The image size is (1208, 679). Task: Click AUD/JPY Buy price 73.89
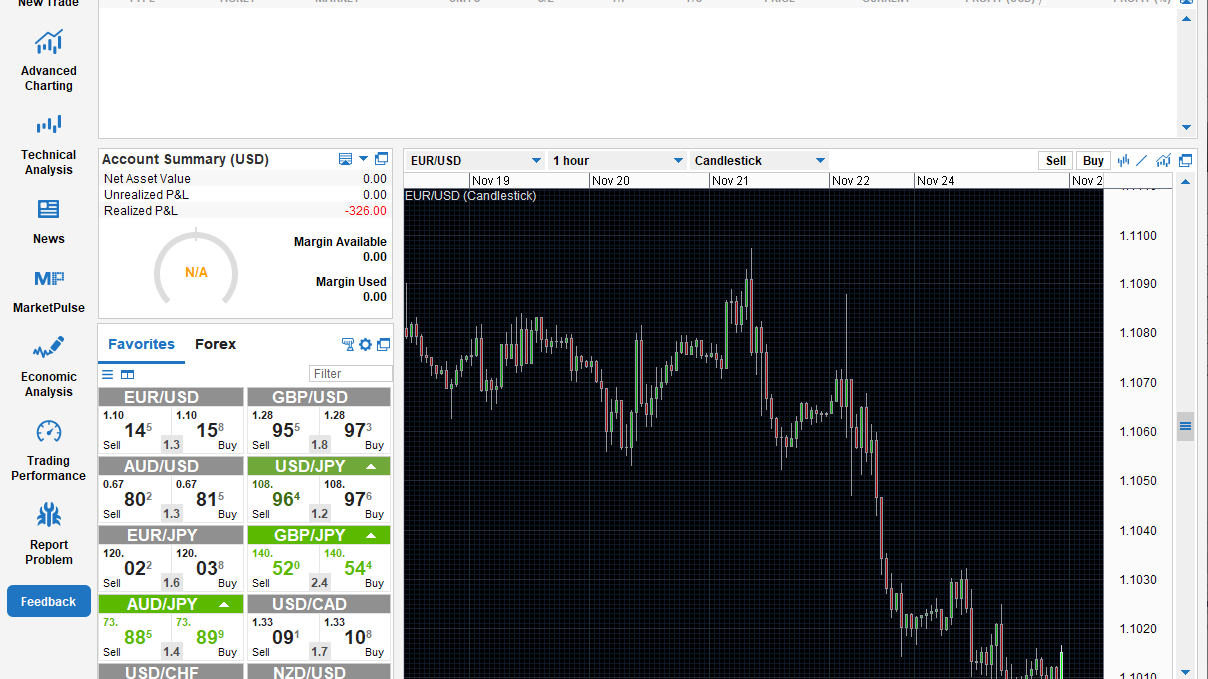(x=207, y=637)
